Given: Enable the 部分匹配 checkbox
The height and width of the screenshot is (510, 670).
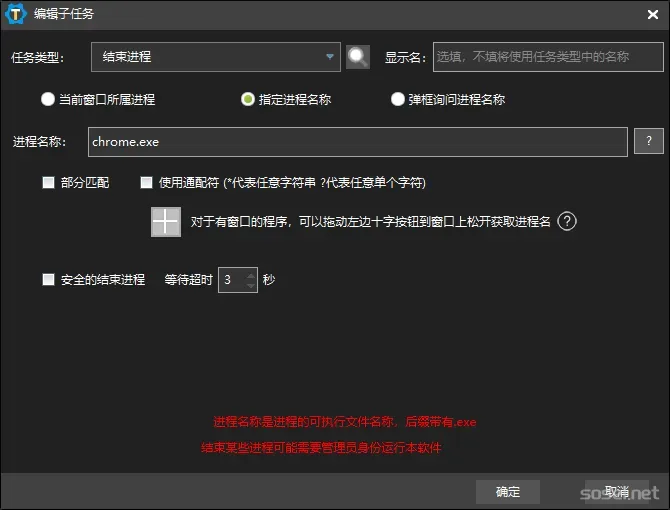Looking at the screenshot, I should tap(48, 183).
